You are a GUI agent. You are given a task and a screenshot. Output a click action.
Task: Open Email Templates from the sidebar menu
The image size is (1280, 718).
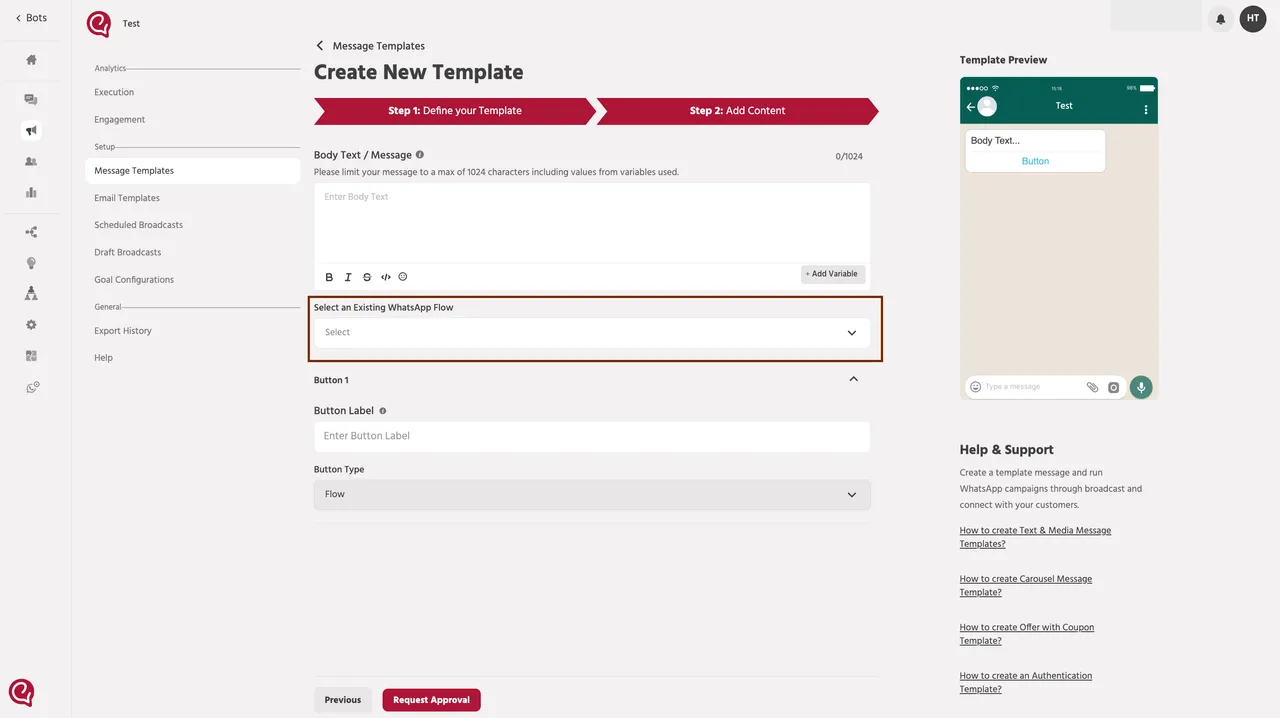click(126, 197)
